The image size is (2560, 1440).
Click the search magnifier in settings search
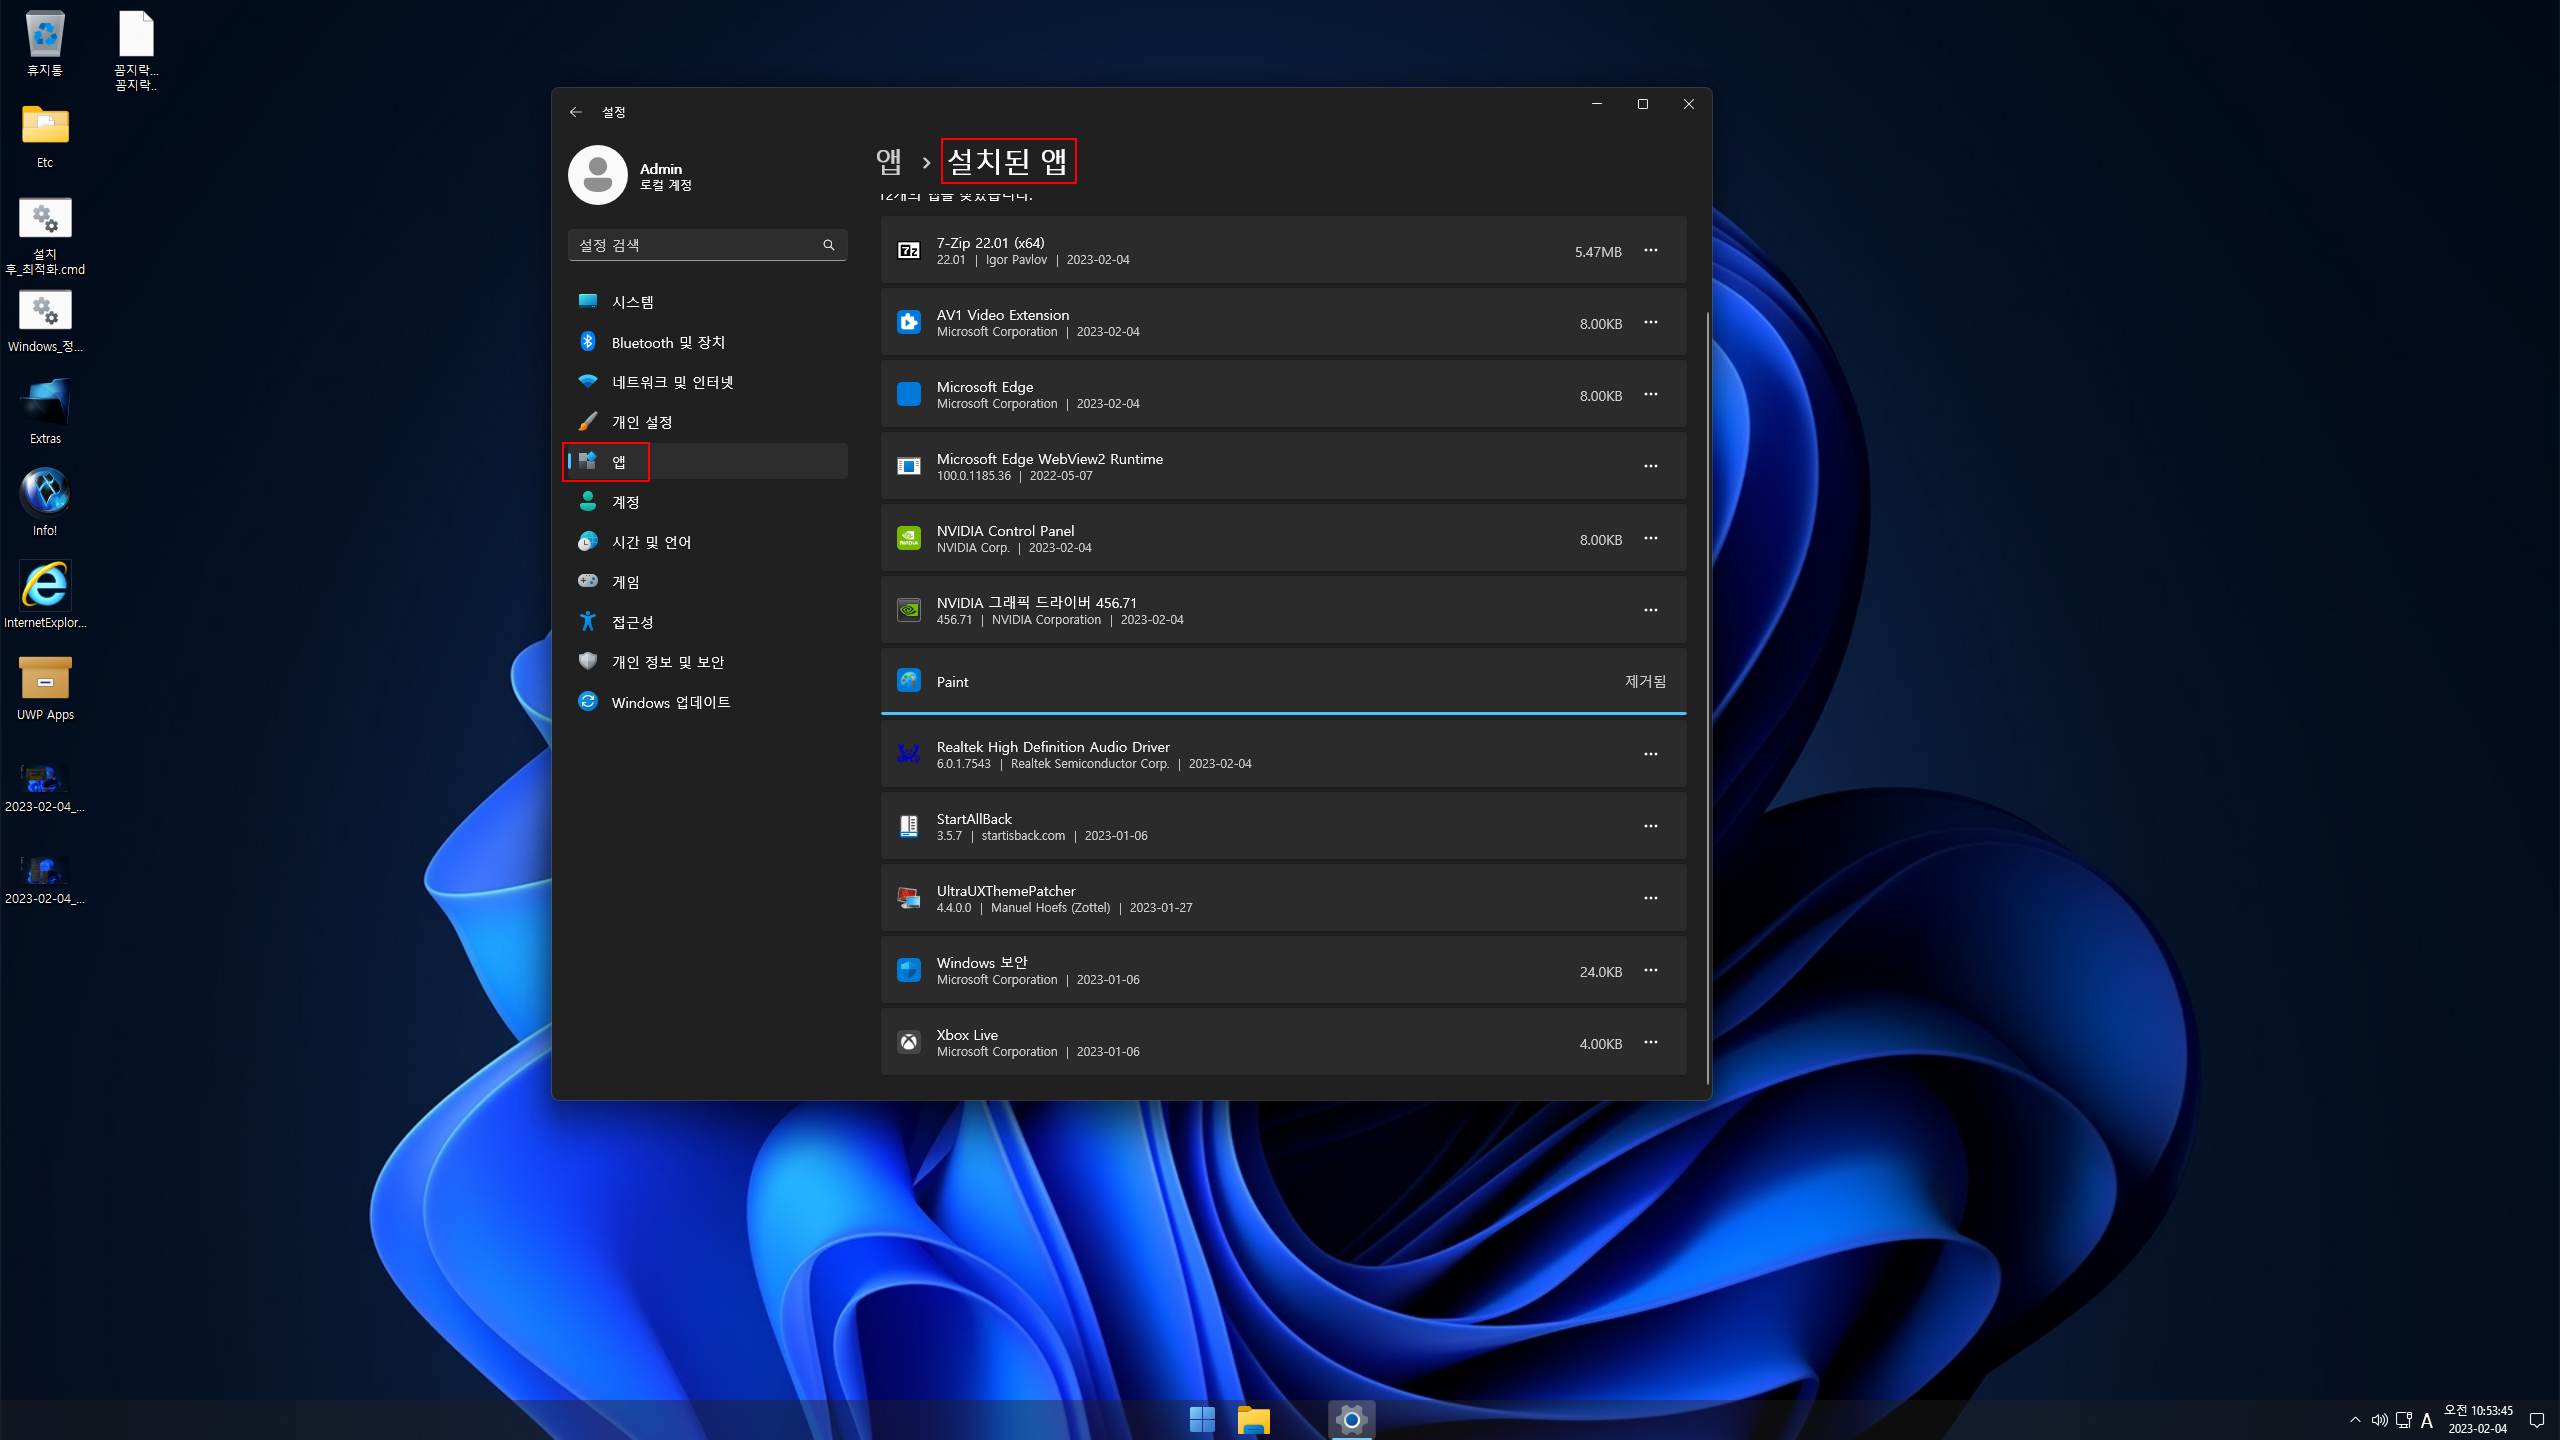(828, 245)
